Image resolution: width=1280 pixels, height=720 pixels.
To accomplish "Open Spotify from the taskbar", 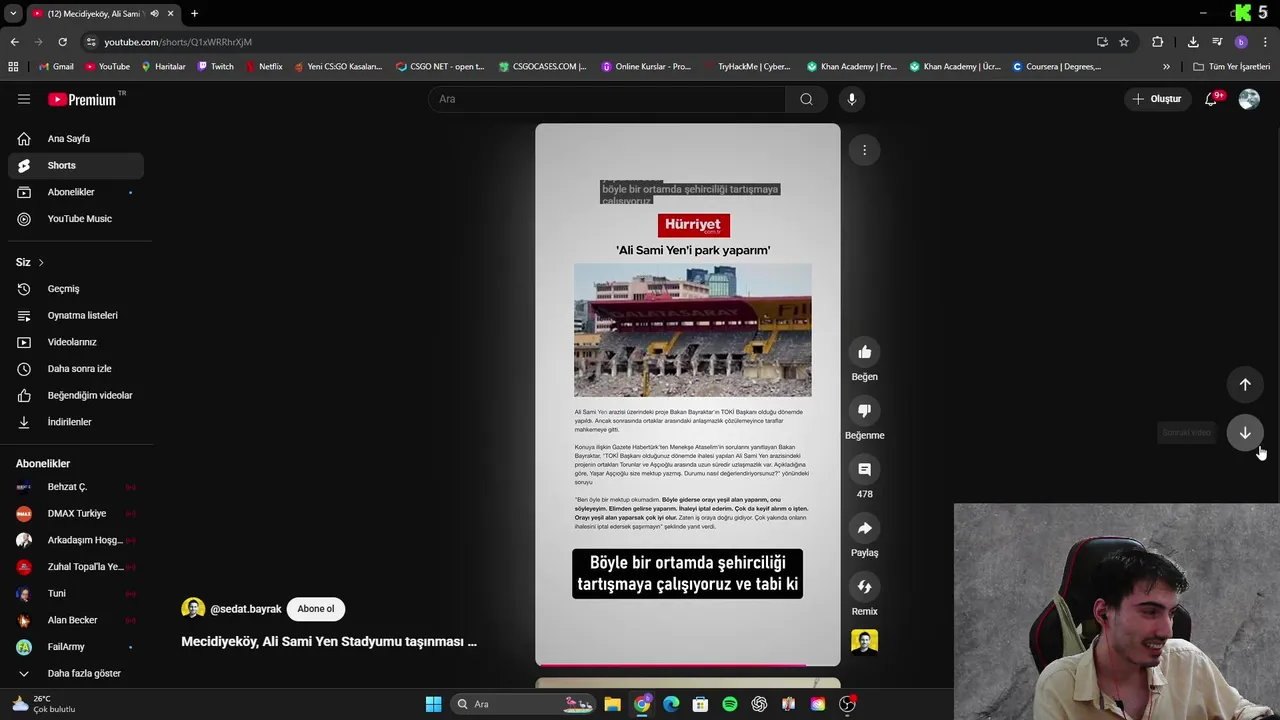I will (x=730, y=704).
